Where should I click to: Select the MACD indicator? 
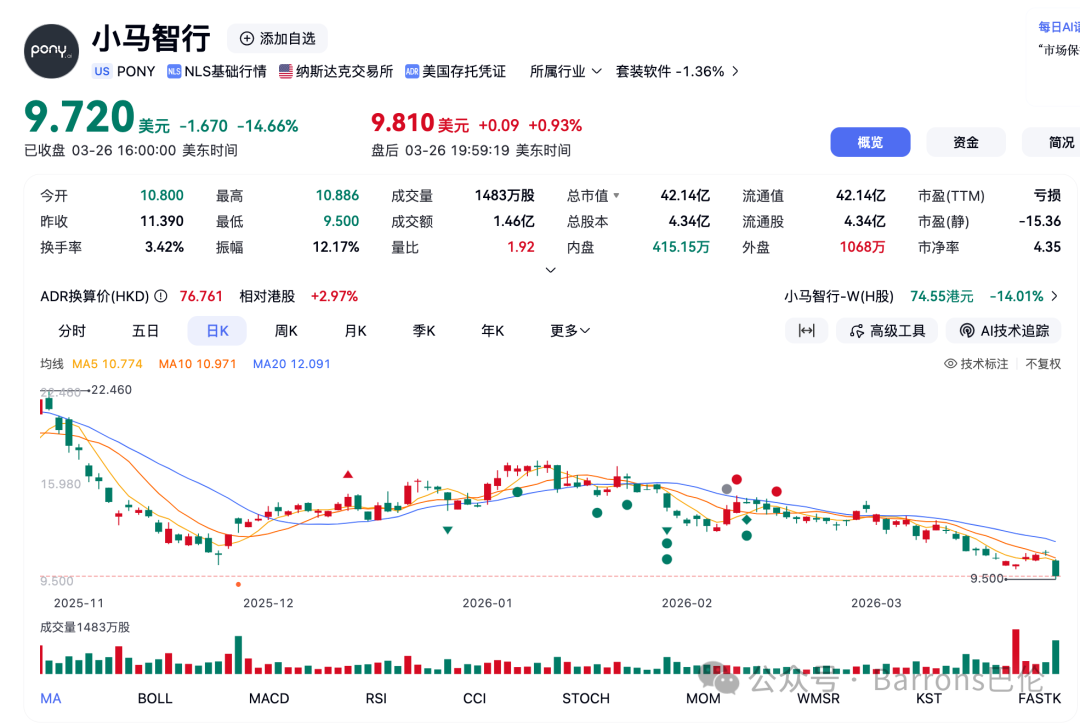coord(269,698)
